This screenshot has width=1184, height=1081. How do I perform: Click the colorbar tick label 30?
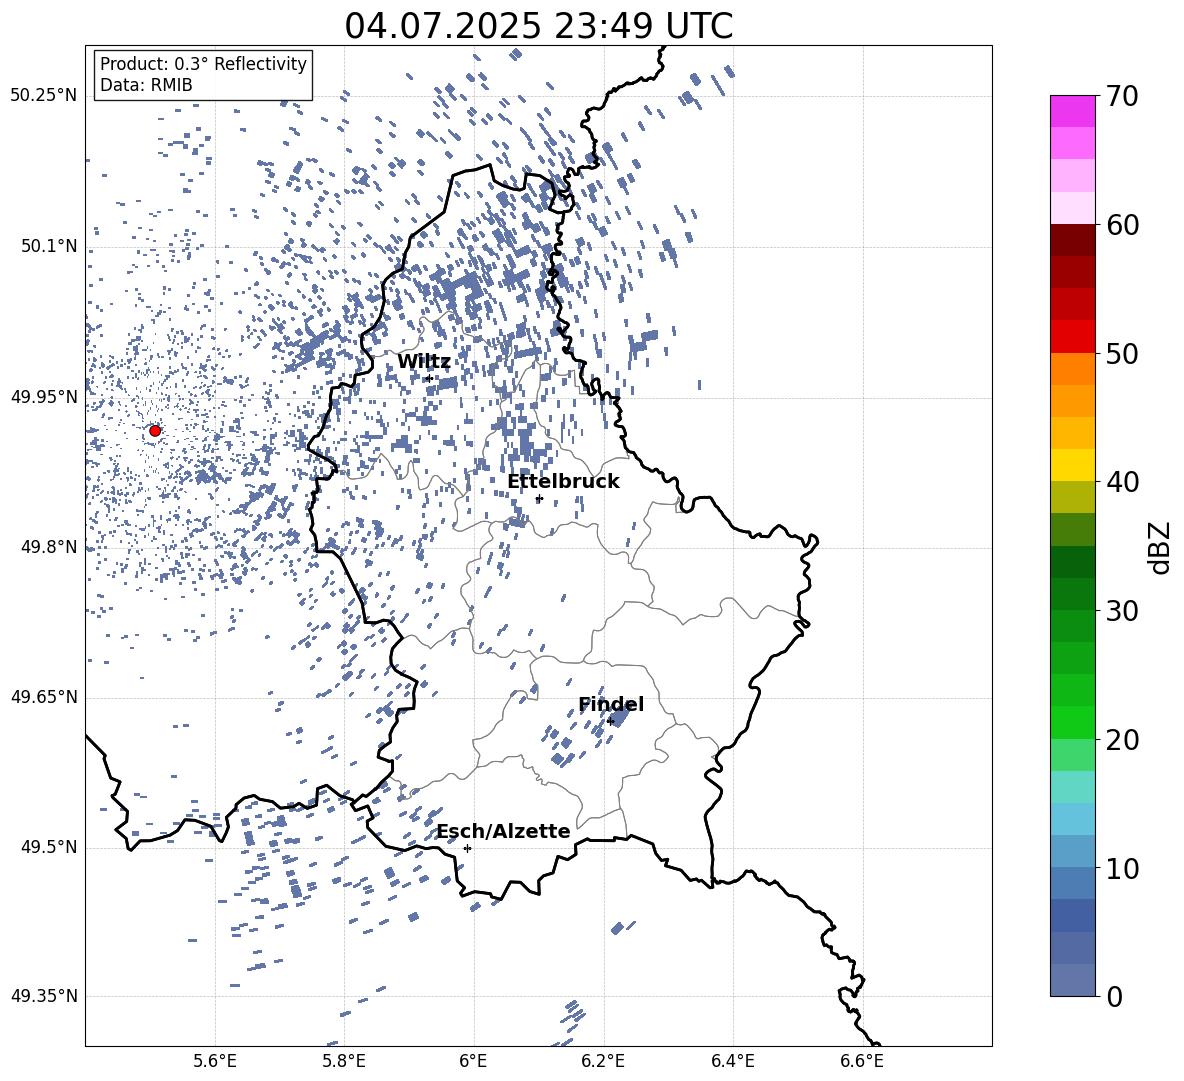tap(1123, 611)
